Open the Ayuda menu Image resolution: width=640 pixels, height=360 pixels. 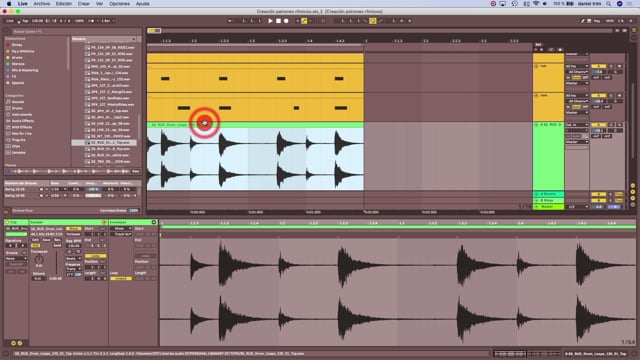[x=142, y=4]
